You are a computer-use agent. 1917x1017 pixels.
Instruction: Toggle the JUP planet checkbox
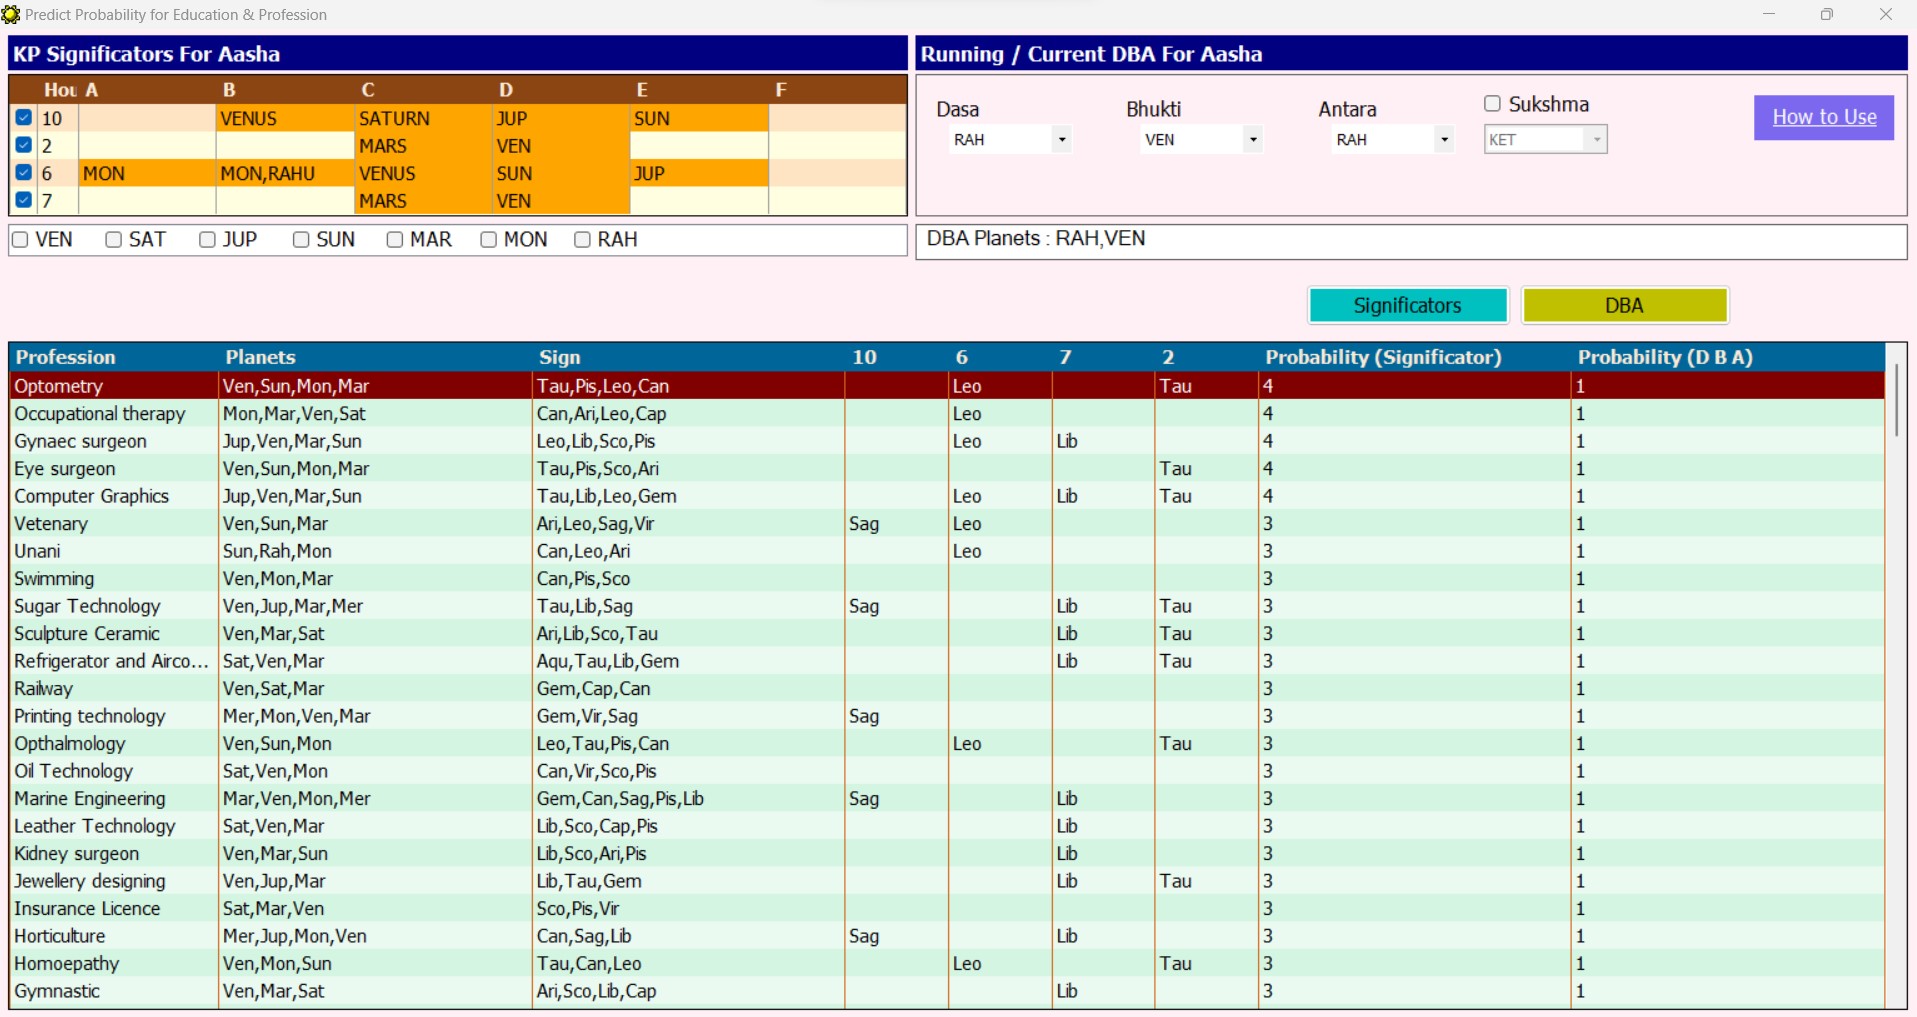click(207, 240)
